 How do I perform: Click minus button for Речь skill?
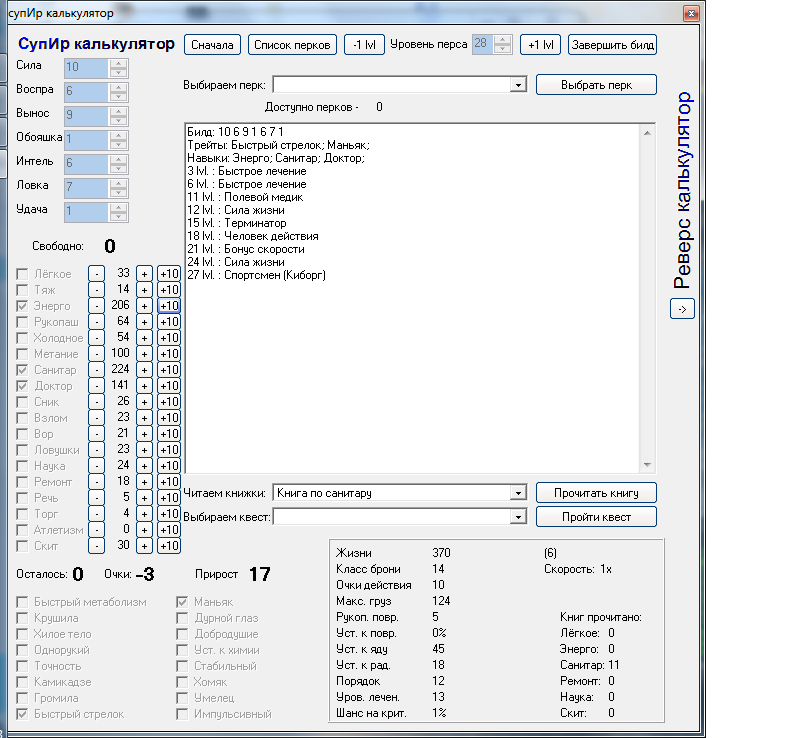[96, 498]
